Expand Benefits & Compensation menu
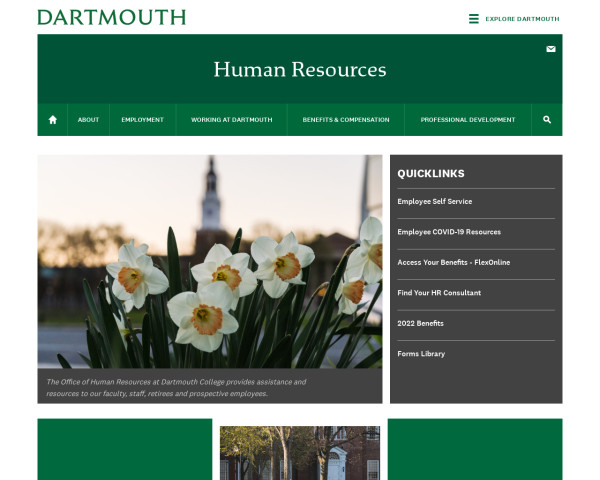The image size is (600, 480). coord(346,120)
